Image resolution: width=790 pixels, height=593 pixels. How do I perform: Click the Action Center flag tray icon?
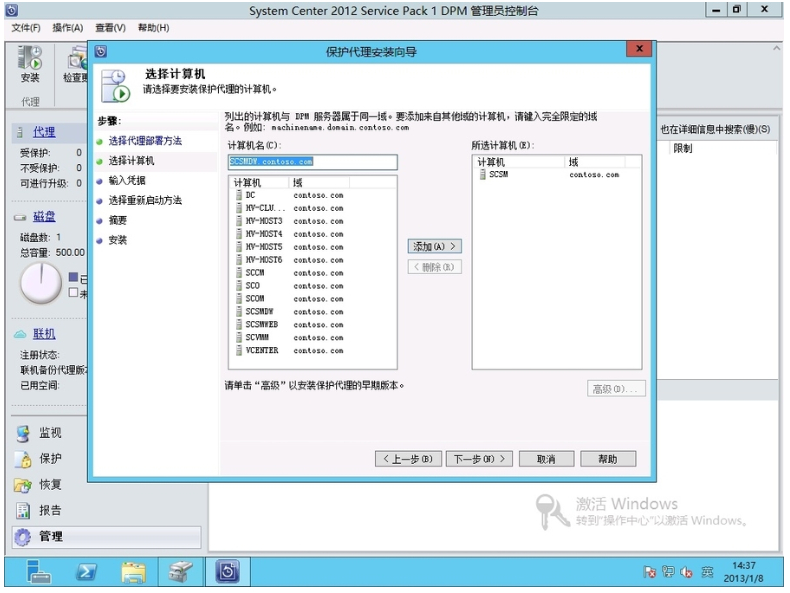coord(649,572)
